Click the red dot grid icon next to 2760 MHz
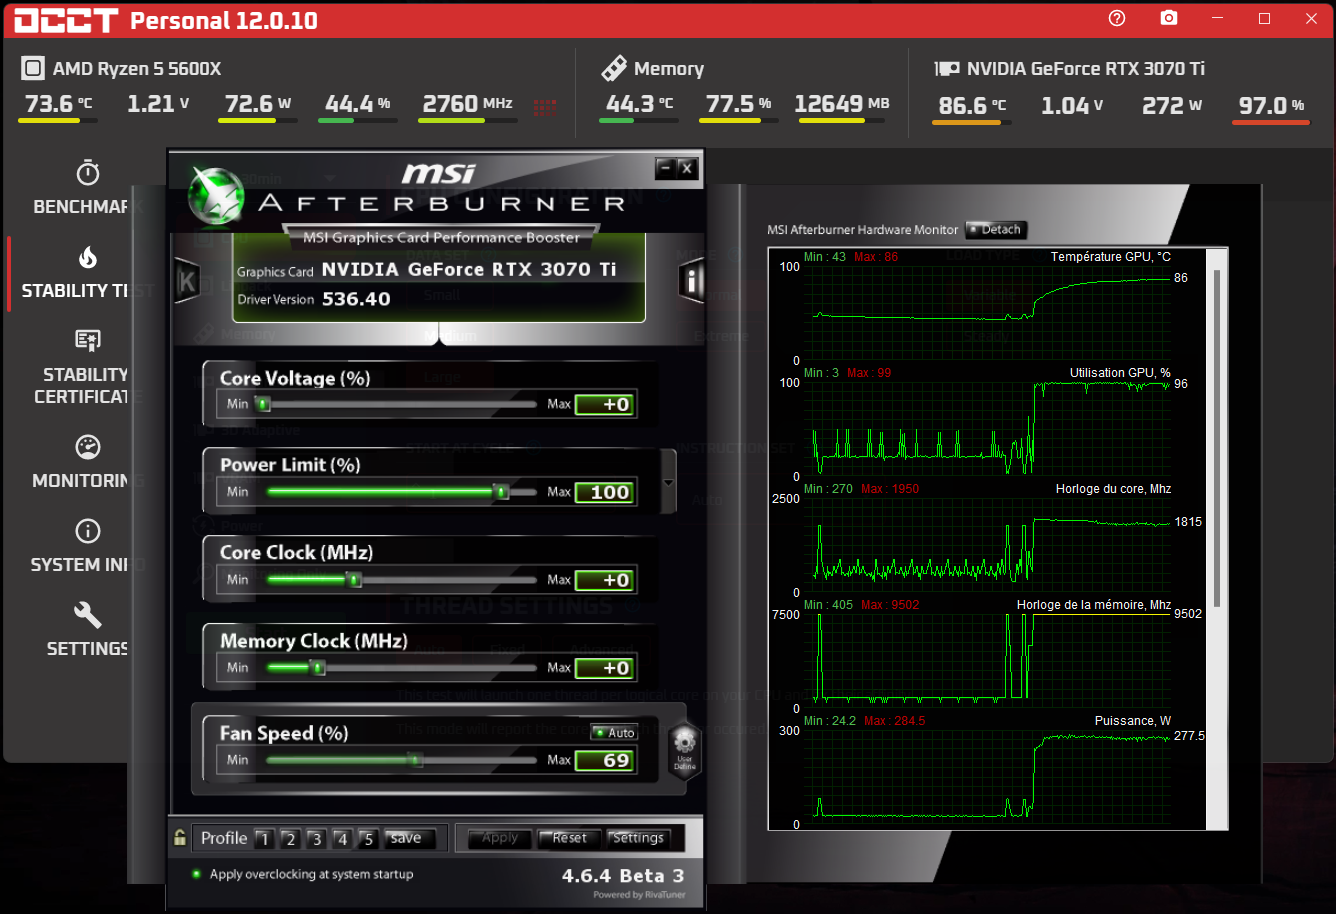 pyautogui.click(x=545, y=105)
